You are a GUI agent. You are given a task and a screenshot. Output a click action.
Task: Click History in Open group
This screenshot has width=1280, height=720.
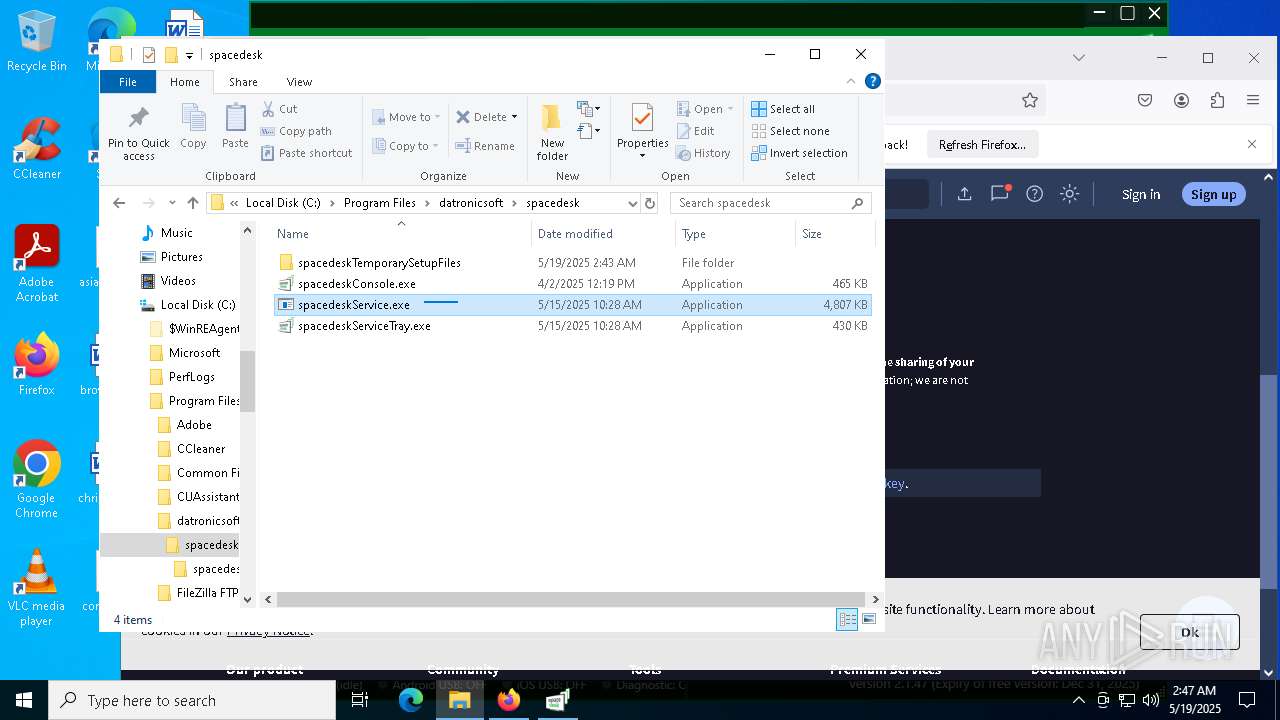[703, 153]
